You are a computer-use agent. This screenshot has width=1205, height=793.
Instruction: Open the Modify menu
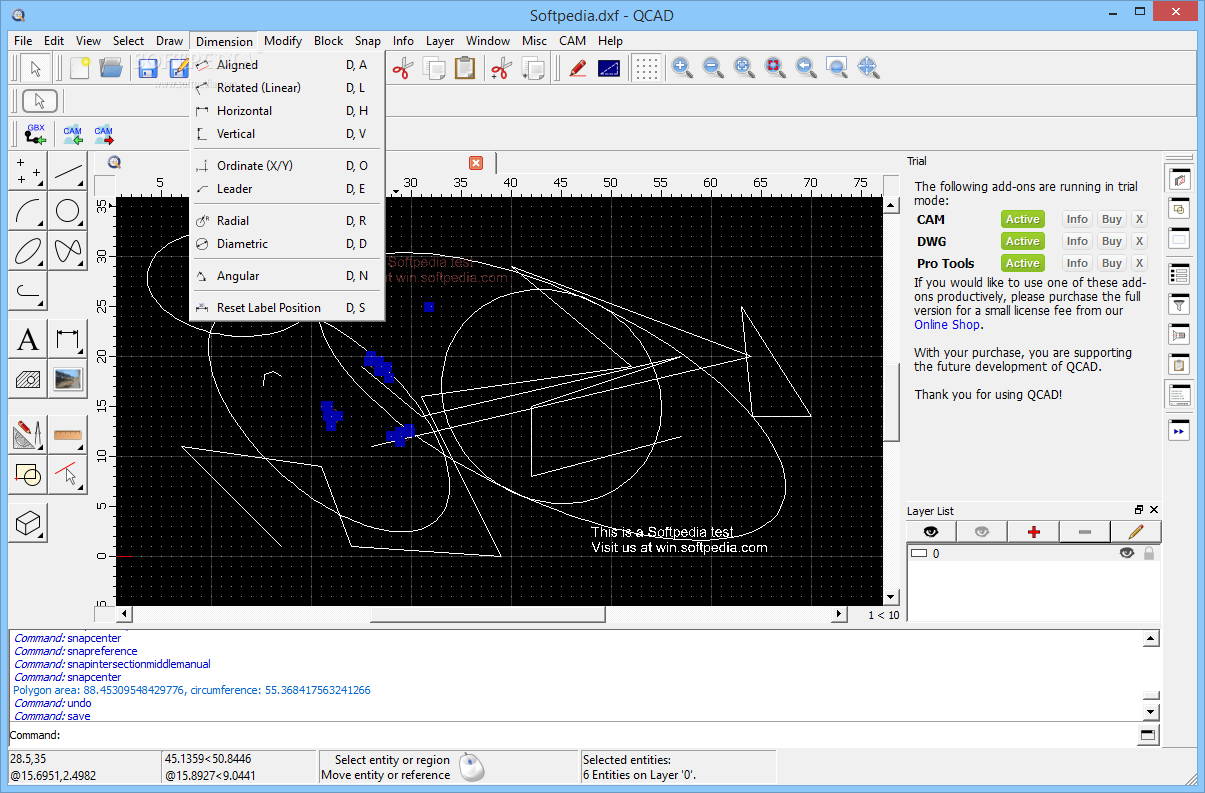coord(283,41)
